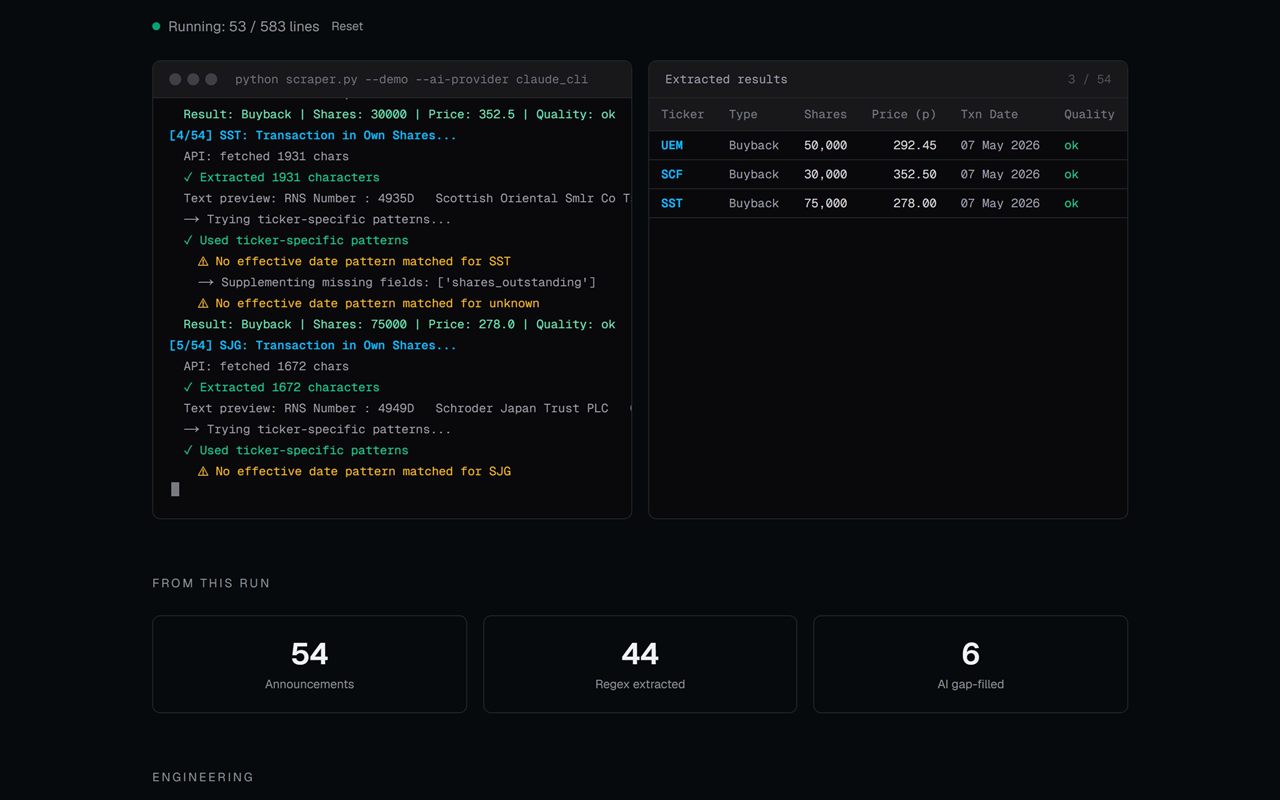Click the warning icon on the SJG date line
Image resolution: width=1280 pixels, height=800 pixels.
pyautogui.click(x=203, y=471)
